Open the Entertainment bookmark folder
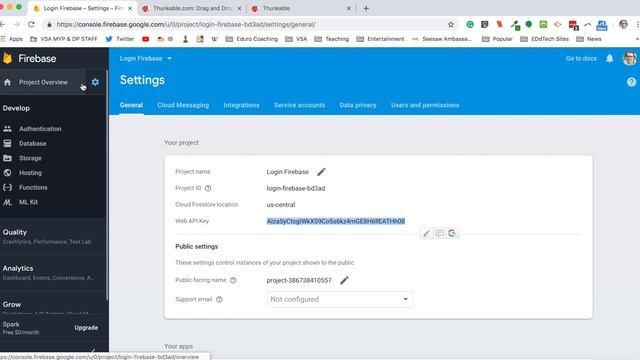640x360 pixels. point(380,39)
